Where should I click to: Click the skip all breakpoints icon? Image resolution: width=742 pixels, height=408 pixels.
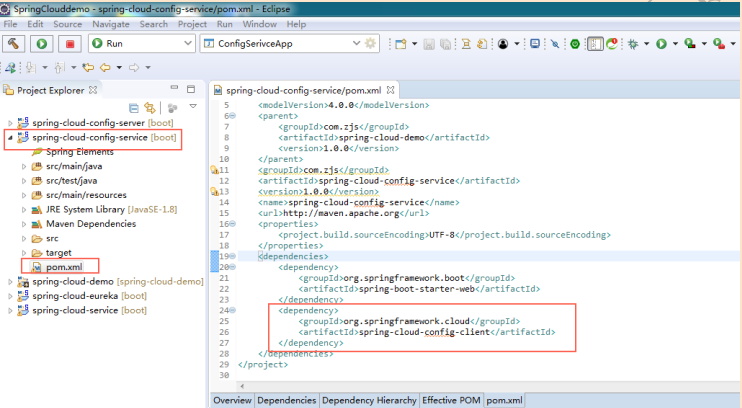pyautogui.click(x=555, y=44)
